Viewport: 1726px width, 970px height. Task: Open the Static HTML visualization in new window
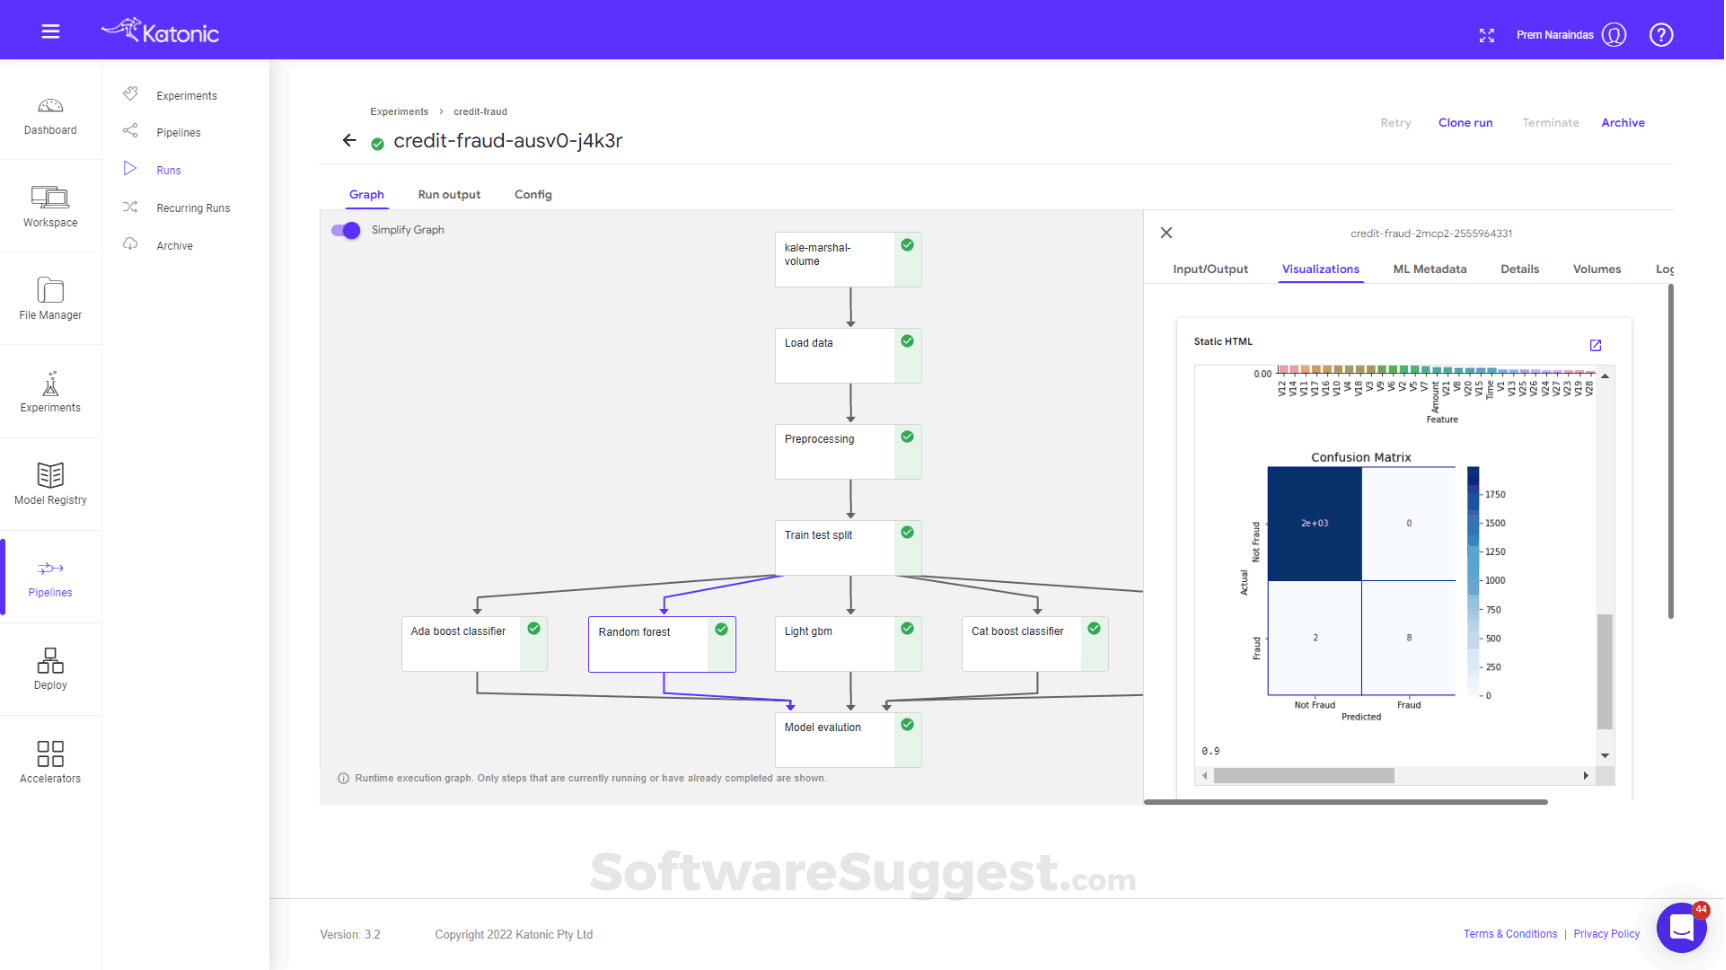click(x=1595, y=345)
